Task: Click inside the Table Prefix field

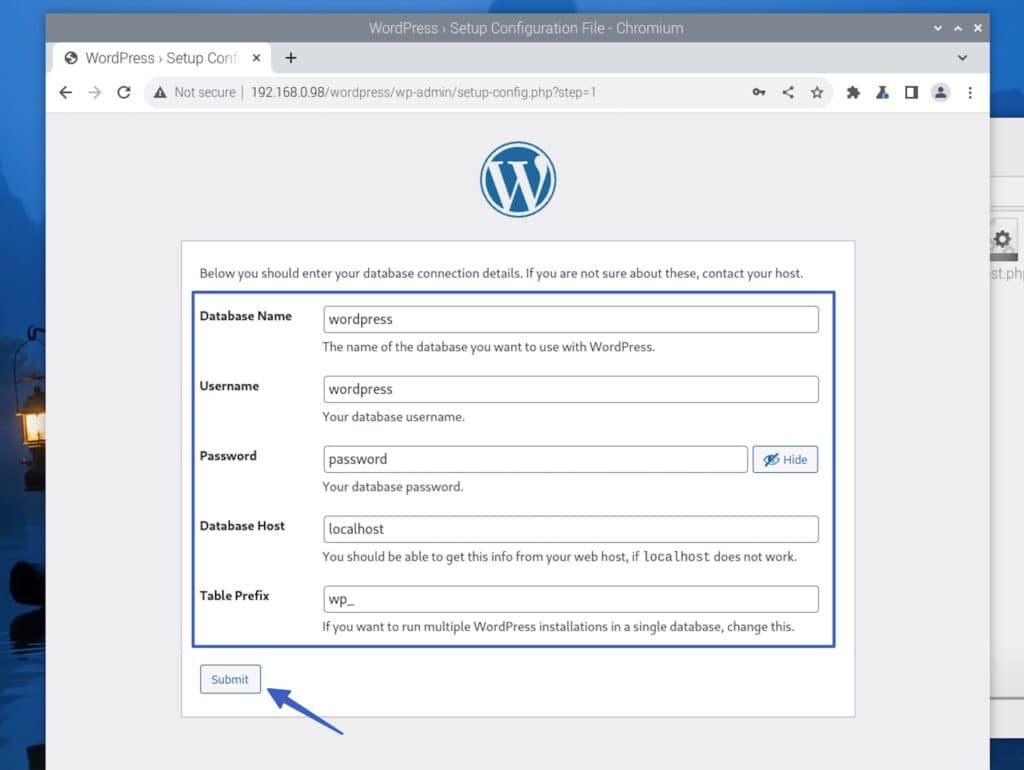Action: point(570,599)
